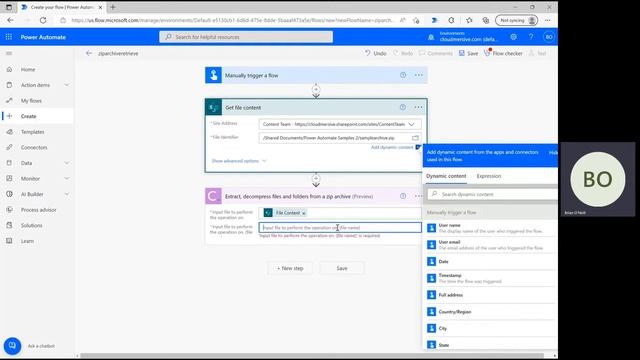Screen dimensions: 640x360
Task: Expand Show advanced options
Action: [x=239, y=161]
